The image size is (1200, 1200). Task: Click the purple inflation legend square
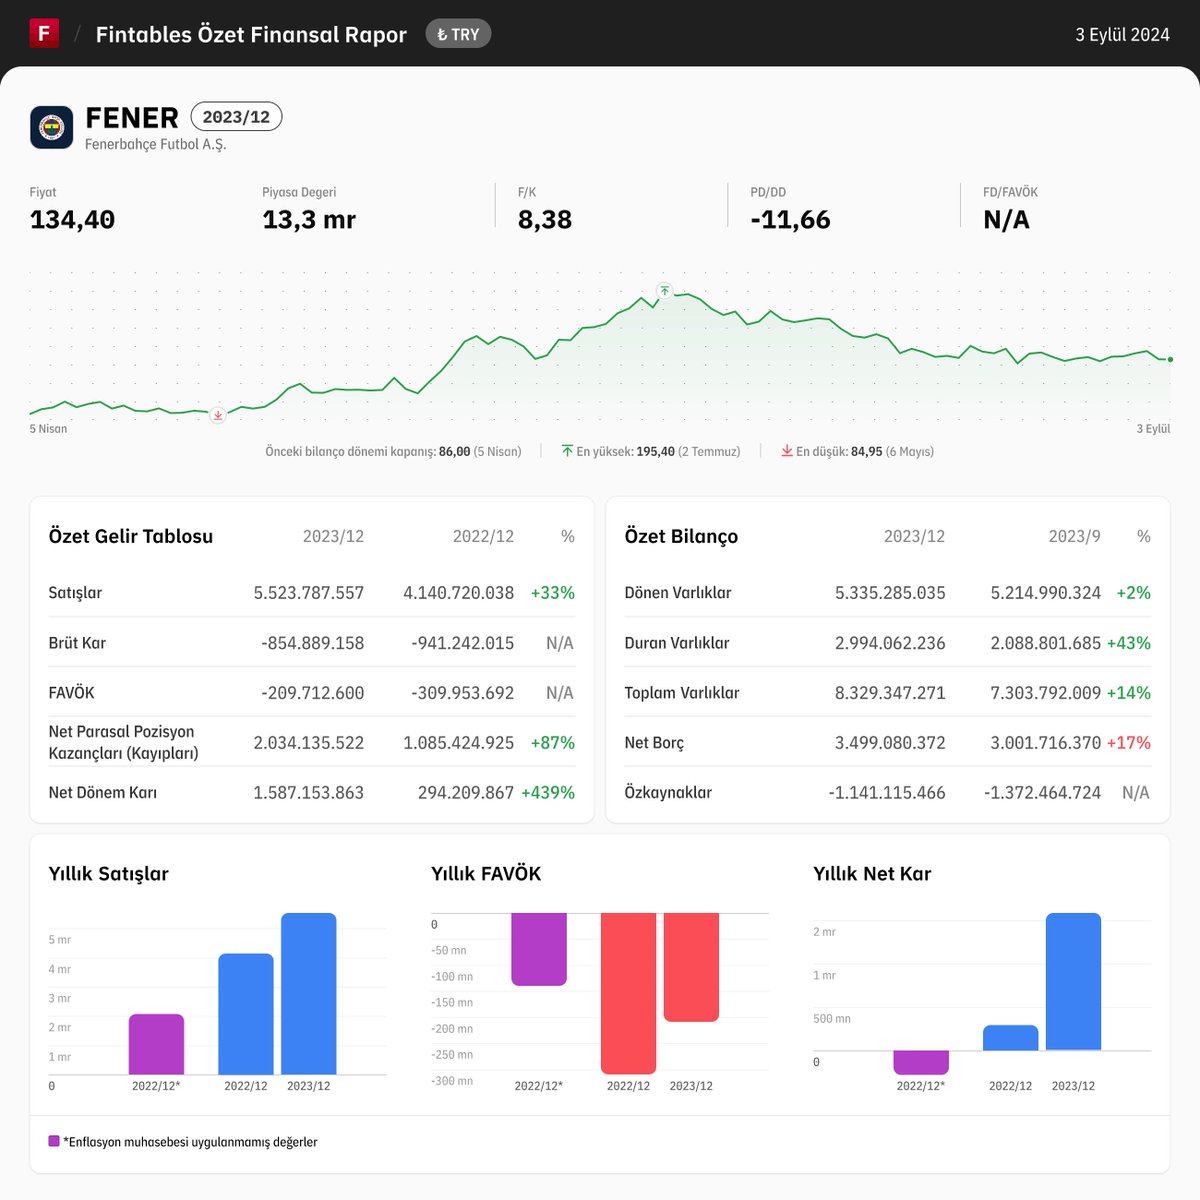tap(54, 1141)
